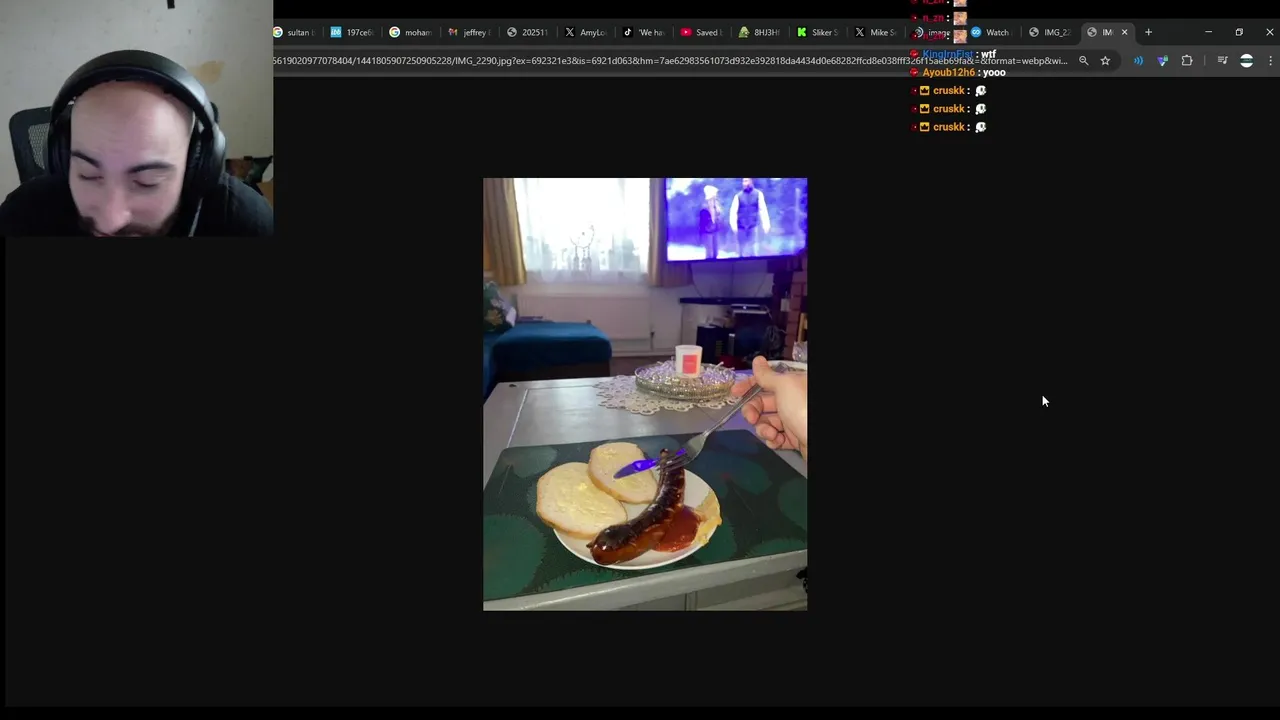Open a new browser tab
Image resolution: width=1280 pixels, height=720 pixels.
(1148, 32)
